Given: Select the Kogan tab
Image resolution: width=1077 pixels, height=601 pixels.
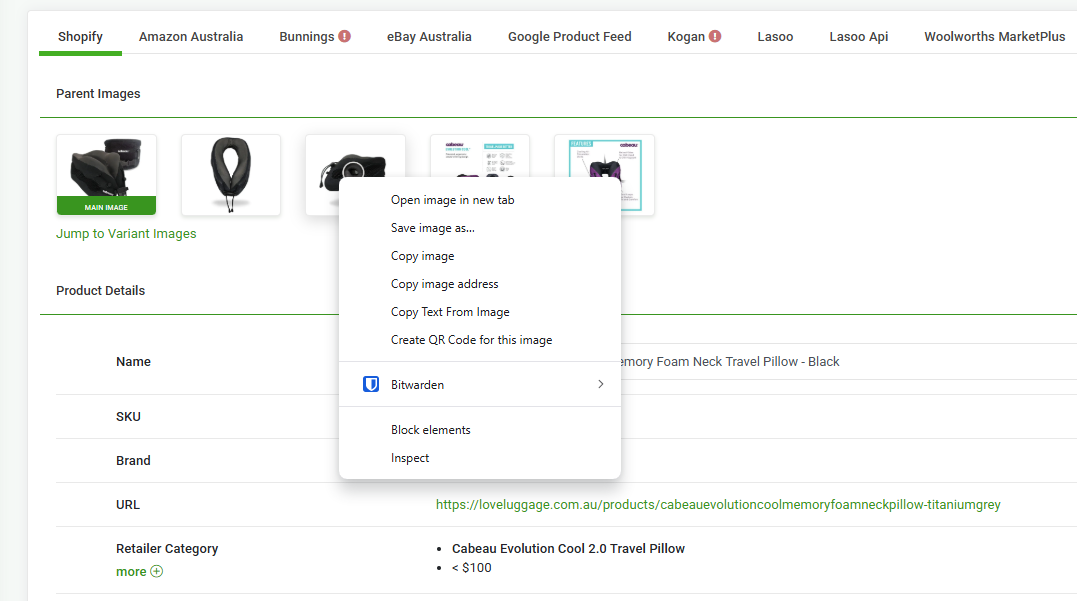Looking at the screenshot, I should pos(686,36).
